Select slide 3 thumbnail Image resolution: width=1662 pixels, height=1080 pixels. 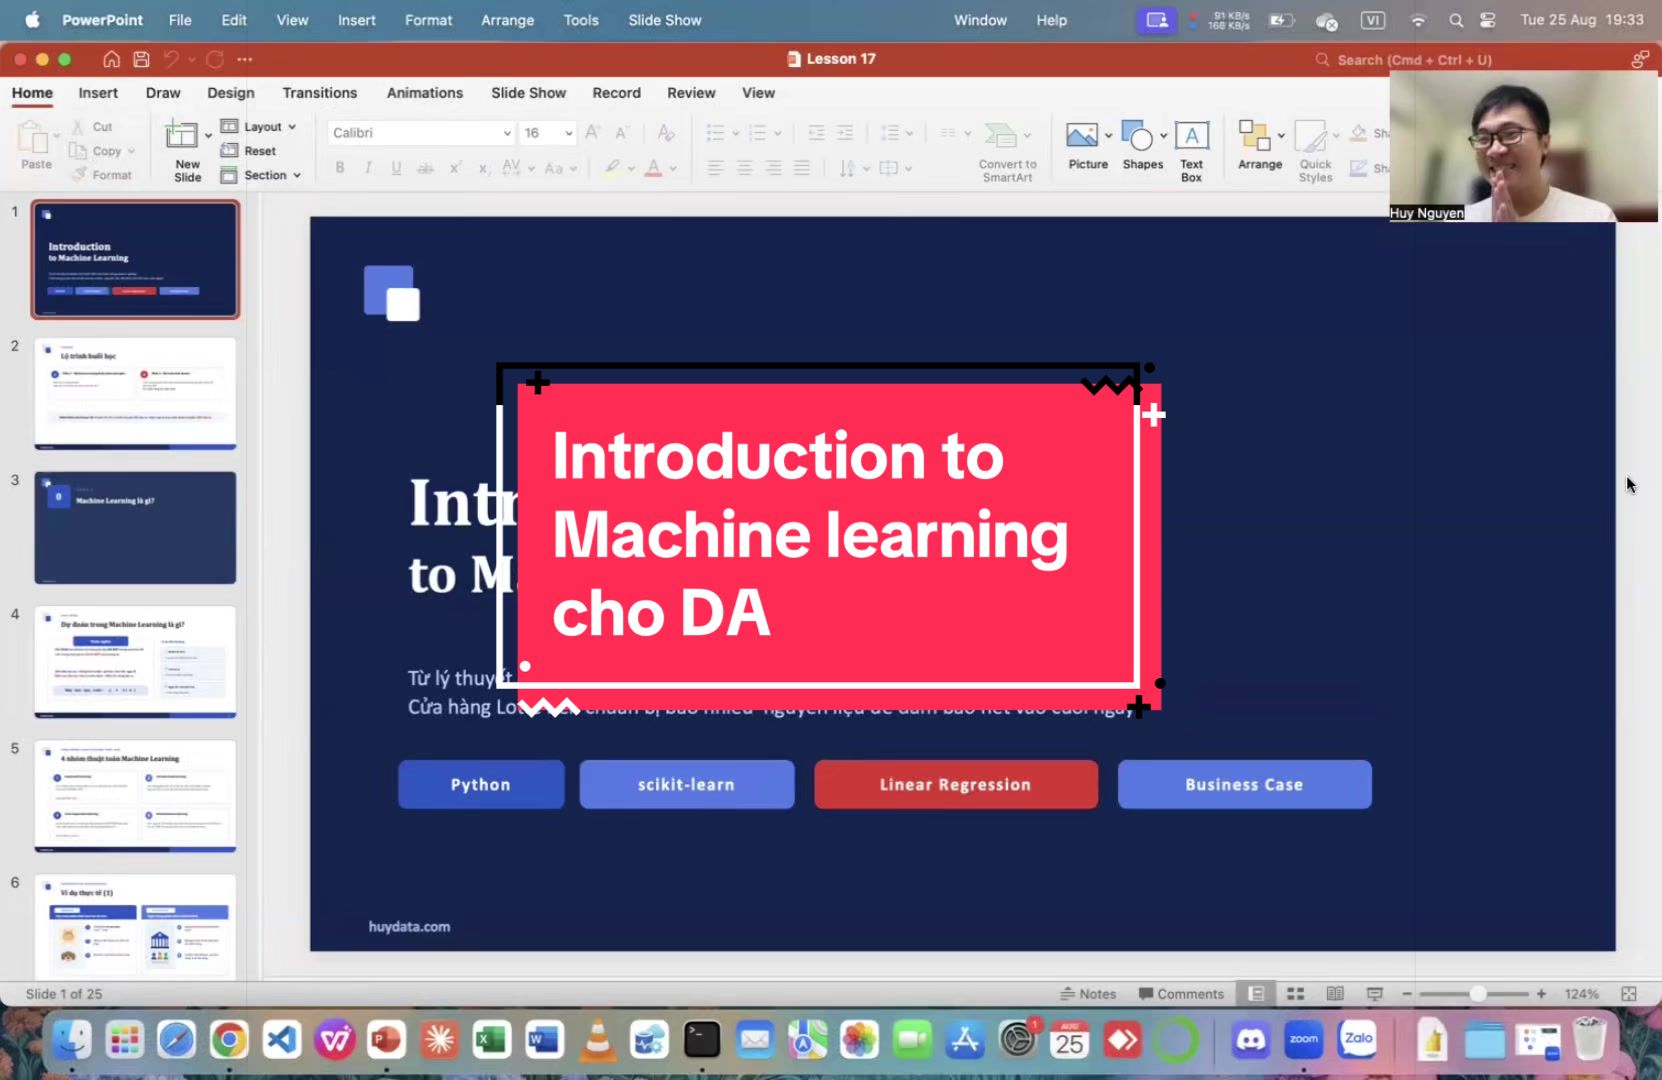(136, 528)
